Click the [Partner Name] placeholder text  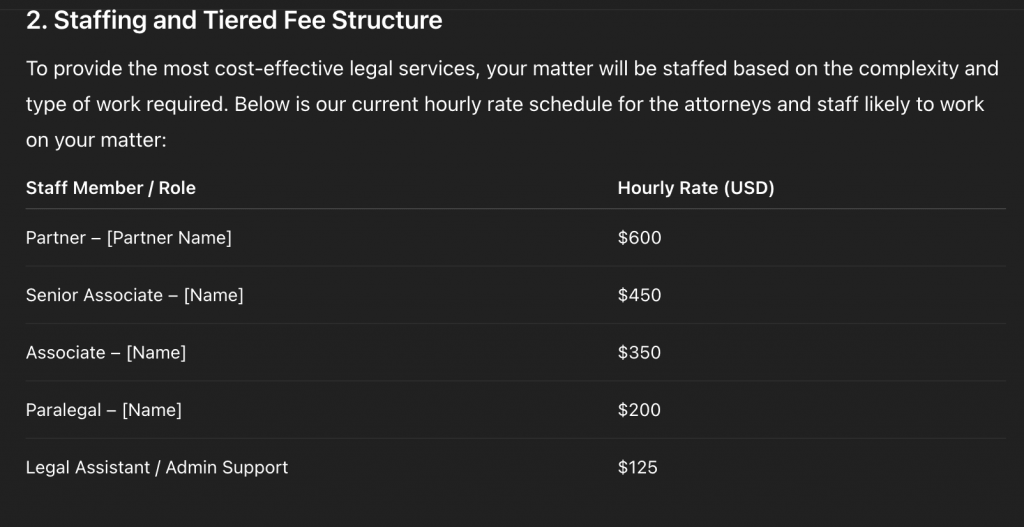tap(169, 238)
